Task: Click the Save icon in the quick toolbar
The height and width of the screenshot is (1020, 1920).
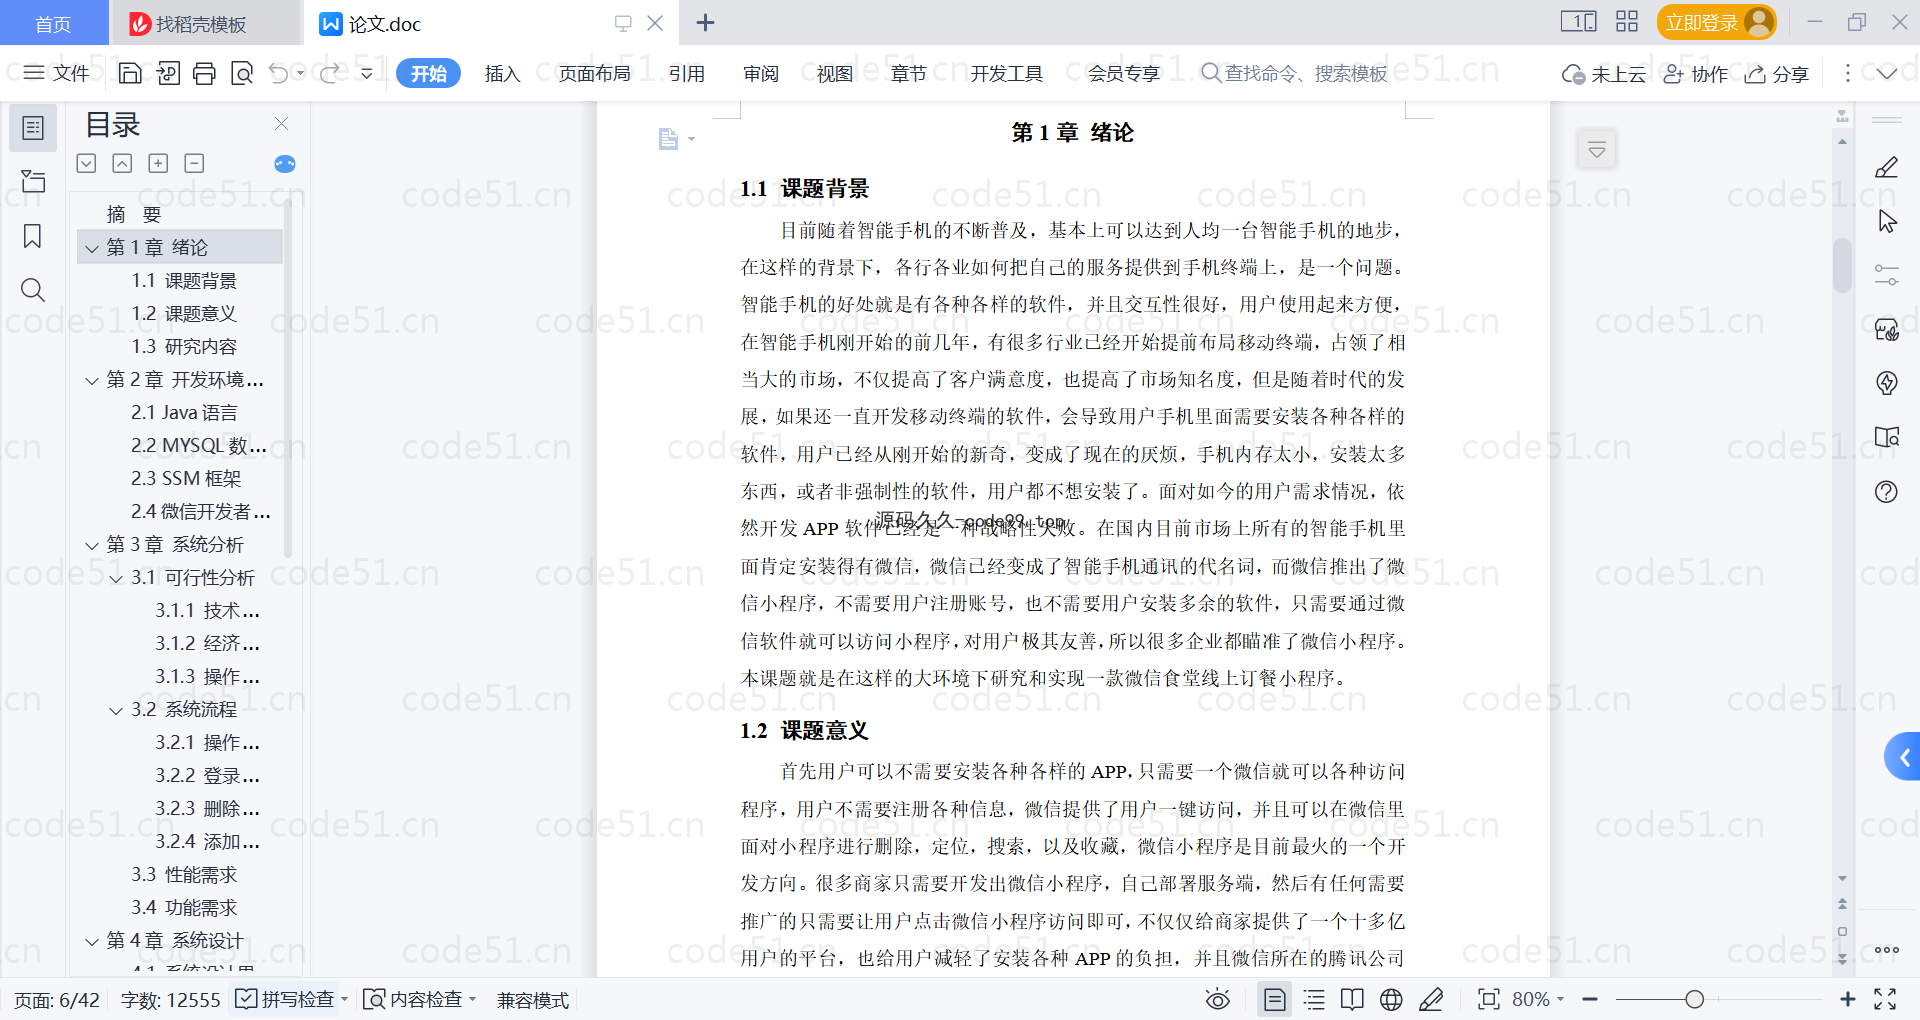Action: [x=130, y=73]
